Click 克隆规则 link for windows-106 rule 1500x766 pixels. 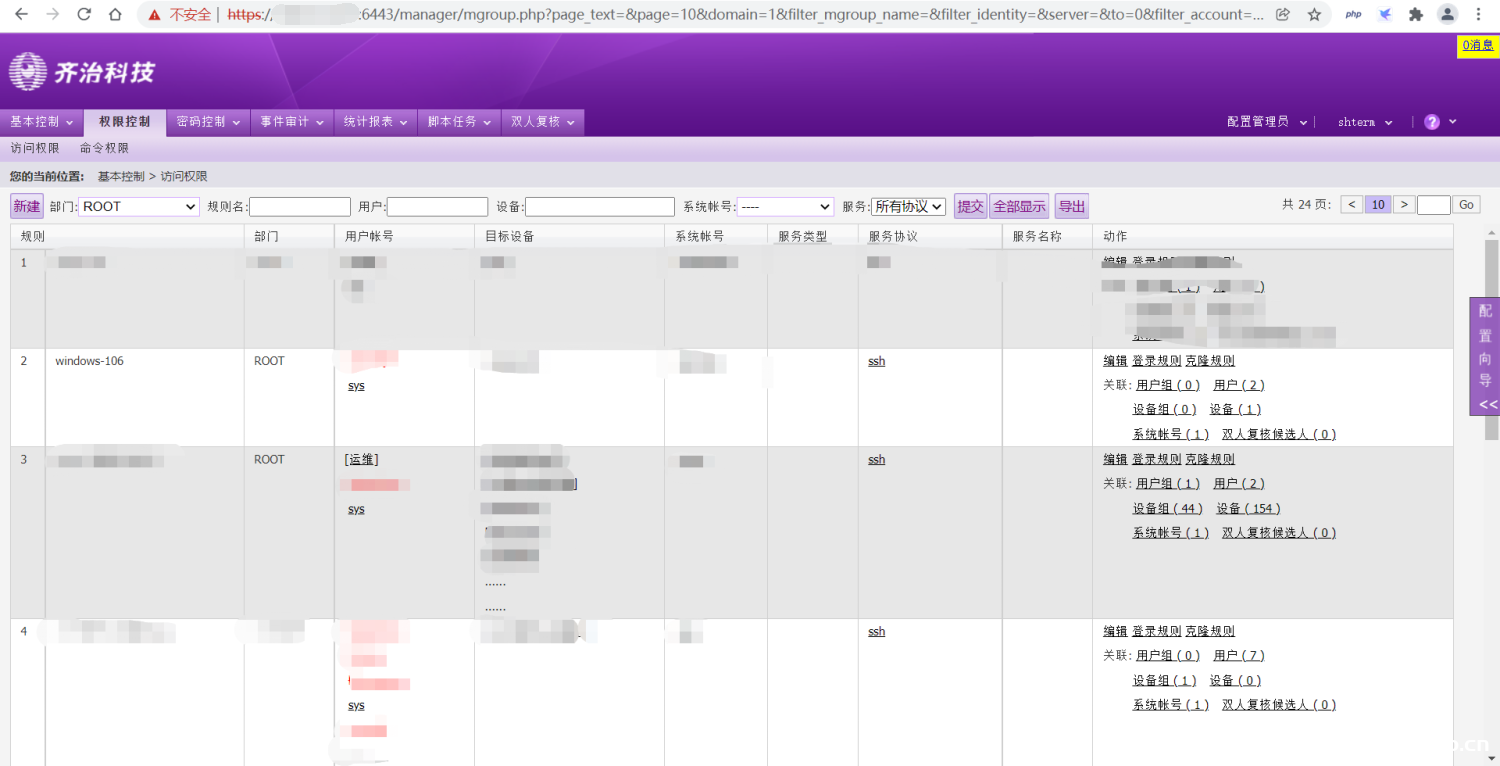1210,361
